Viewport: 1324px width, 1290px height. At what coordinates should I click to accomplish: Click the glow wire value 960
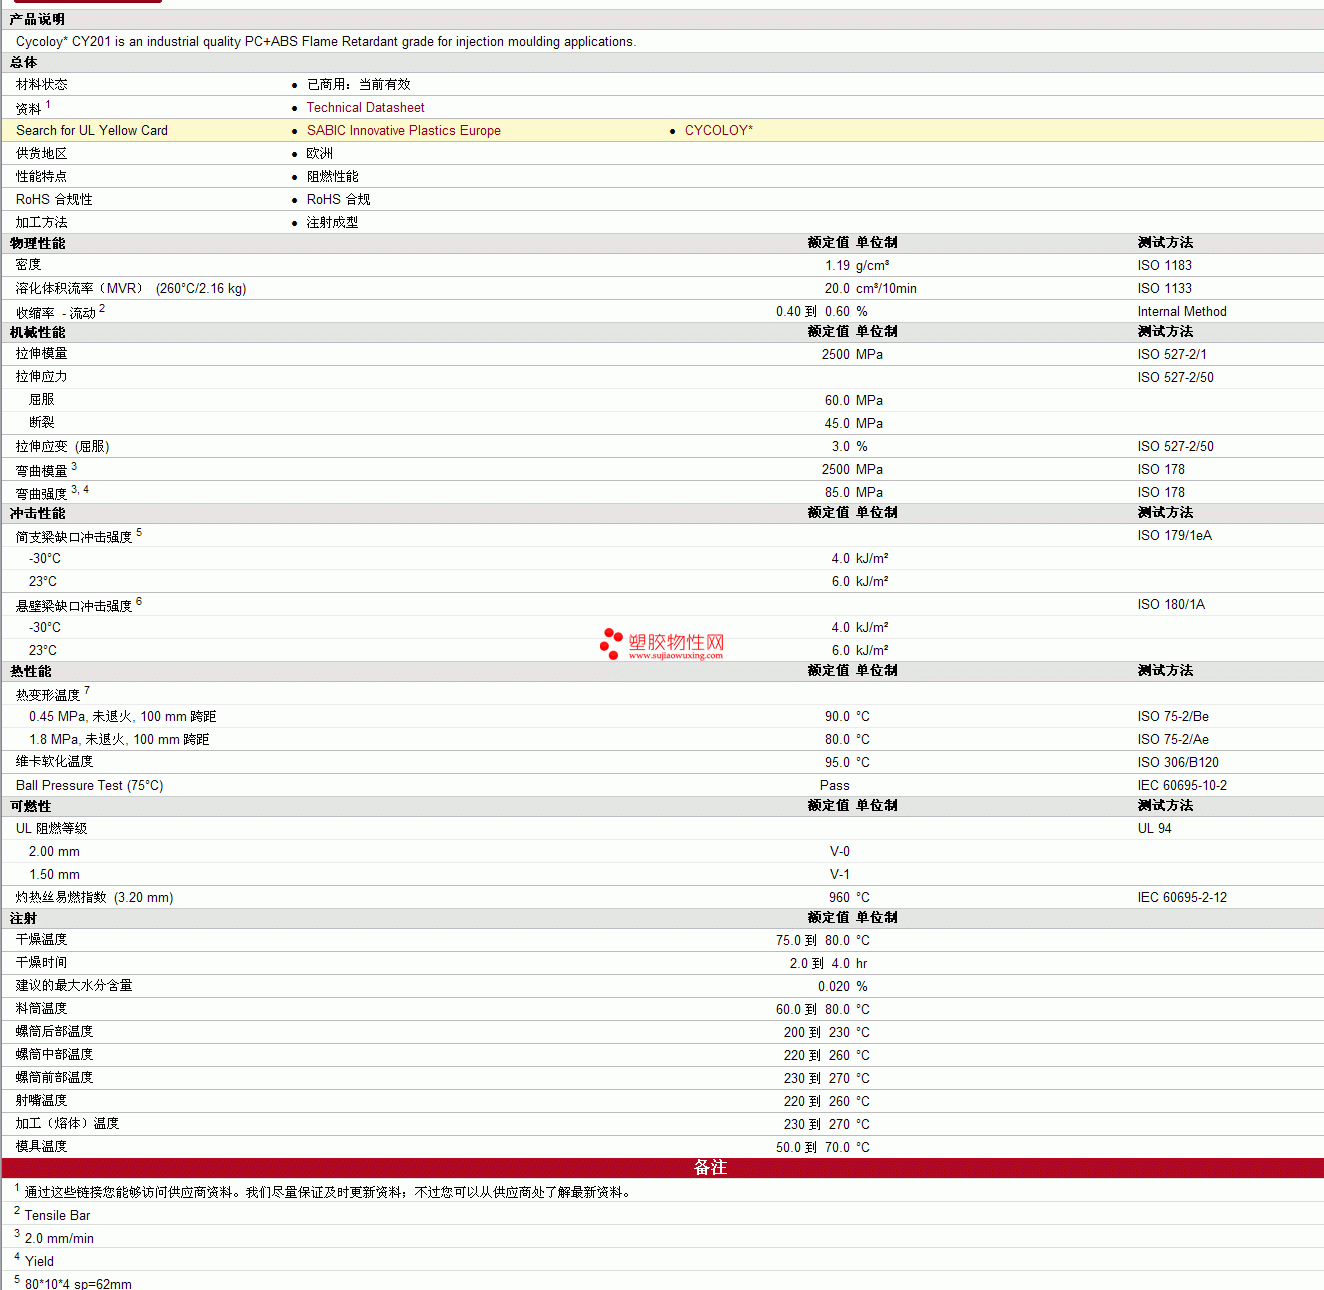pyautogui.click(x=839, y=897)
